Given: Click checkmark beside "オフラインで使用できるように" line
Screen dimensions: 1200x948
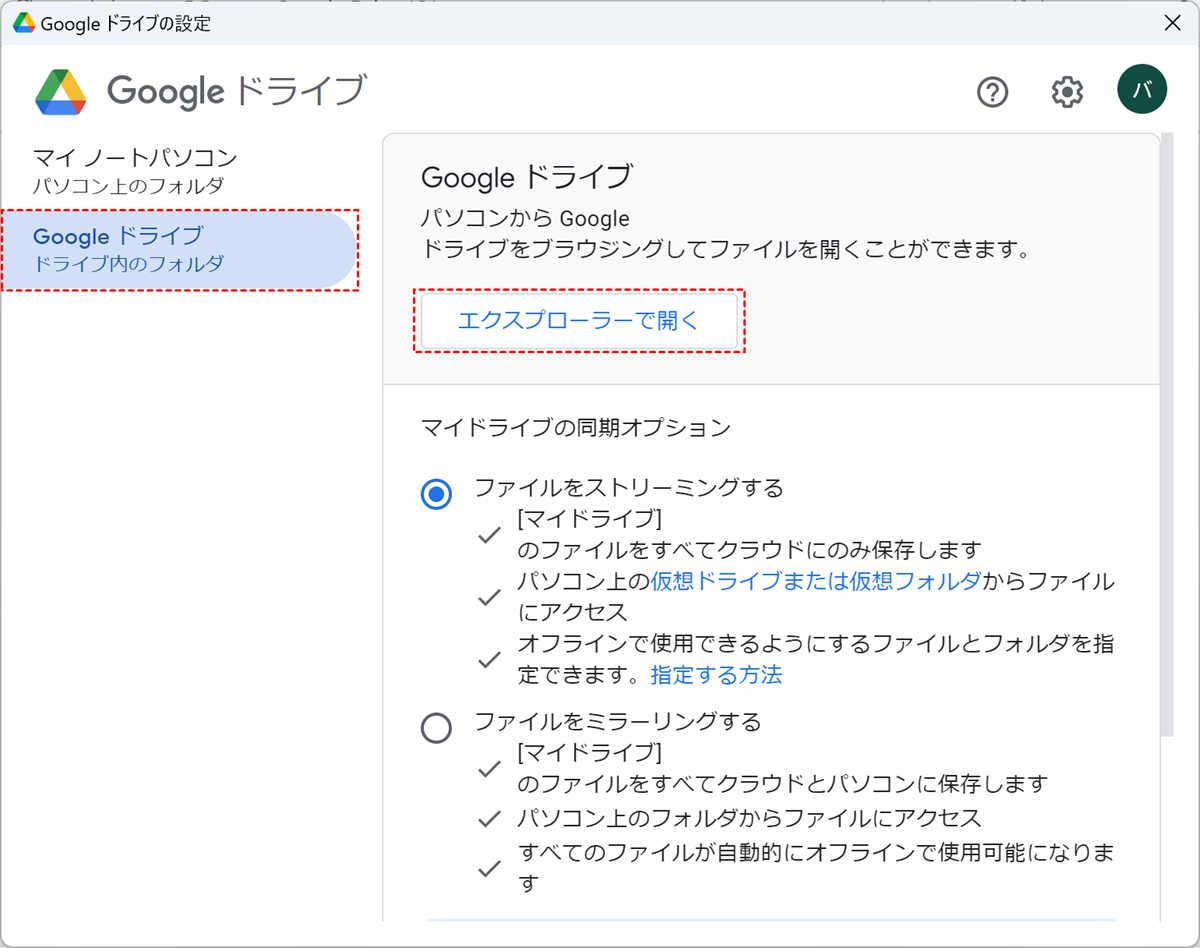Looking at the screenshot, I should (489, 660).
